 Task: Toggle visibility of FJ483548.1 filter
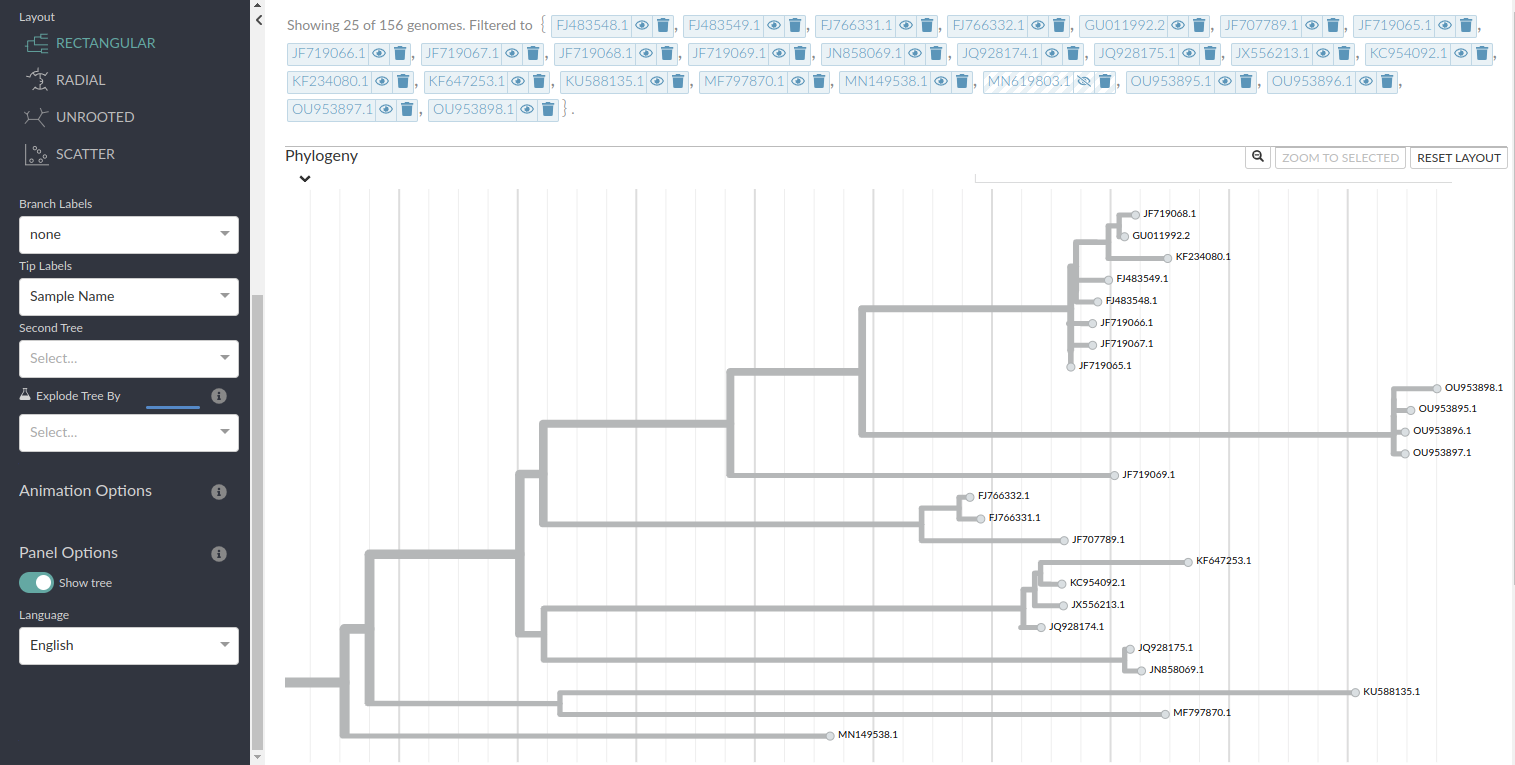coord(642,25)
